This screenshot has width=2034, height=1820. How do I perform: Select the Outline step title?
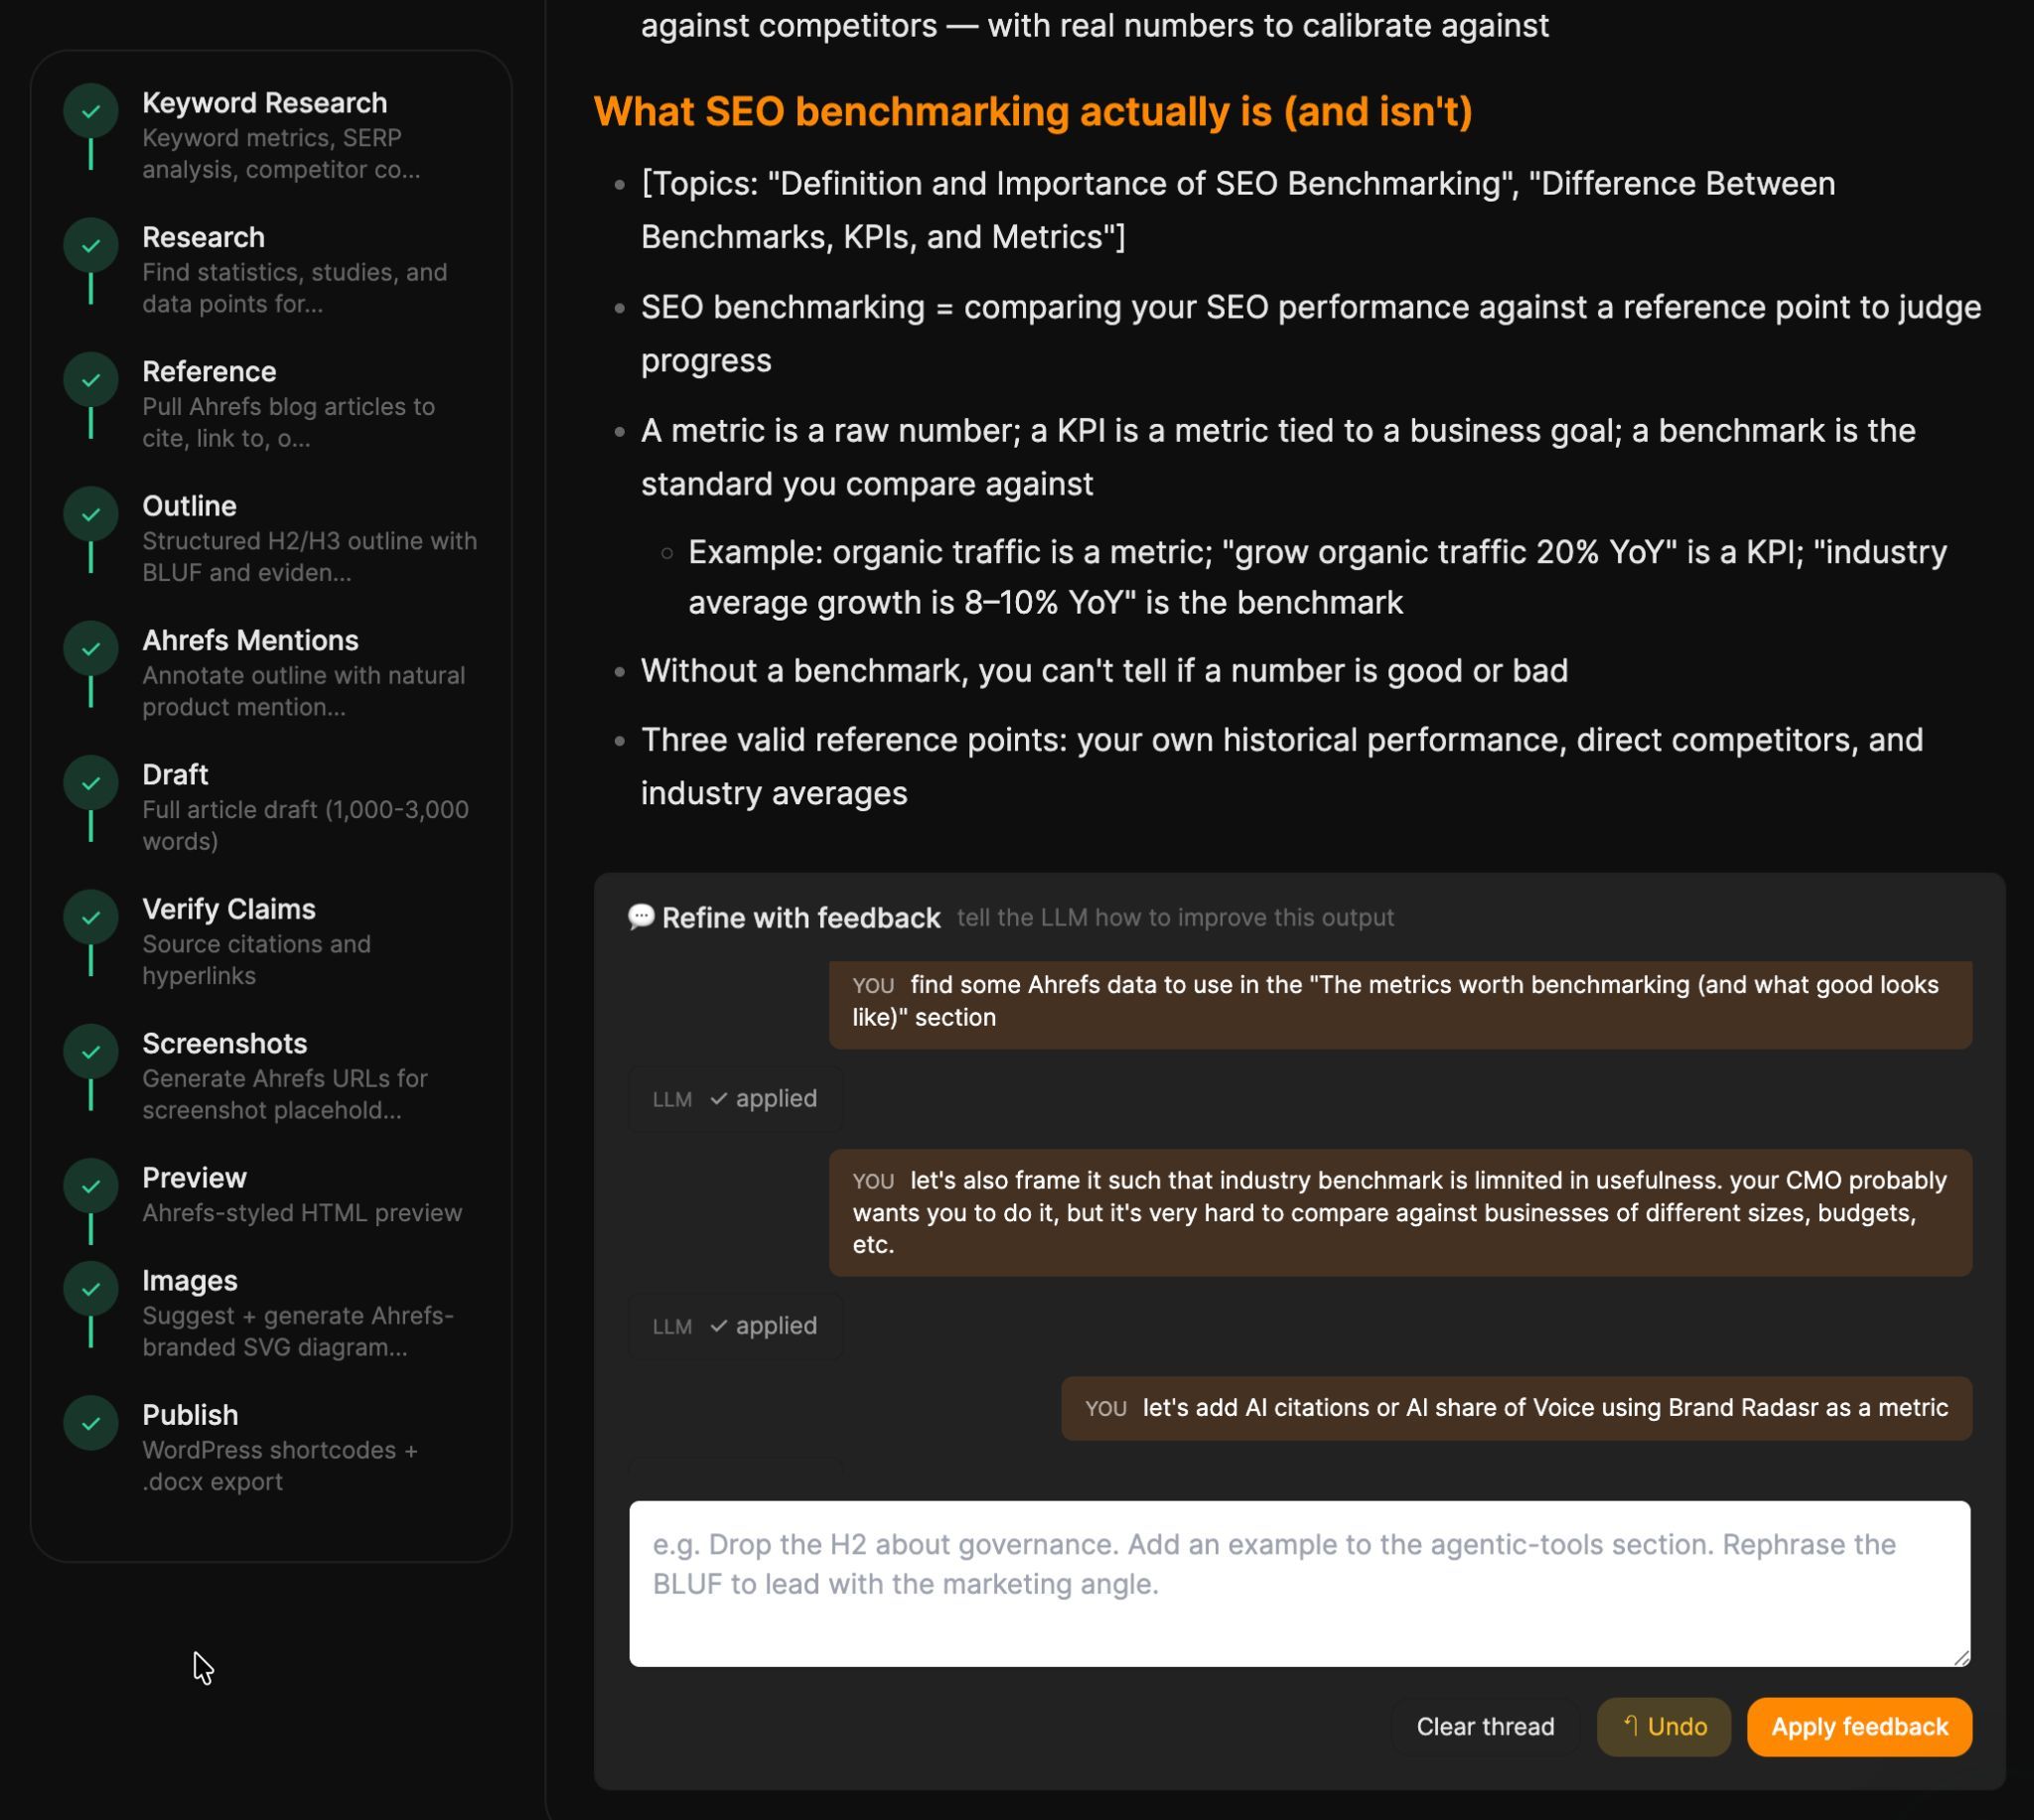(190, 506)
